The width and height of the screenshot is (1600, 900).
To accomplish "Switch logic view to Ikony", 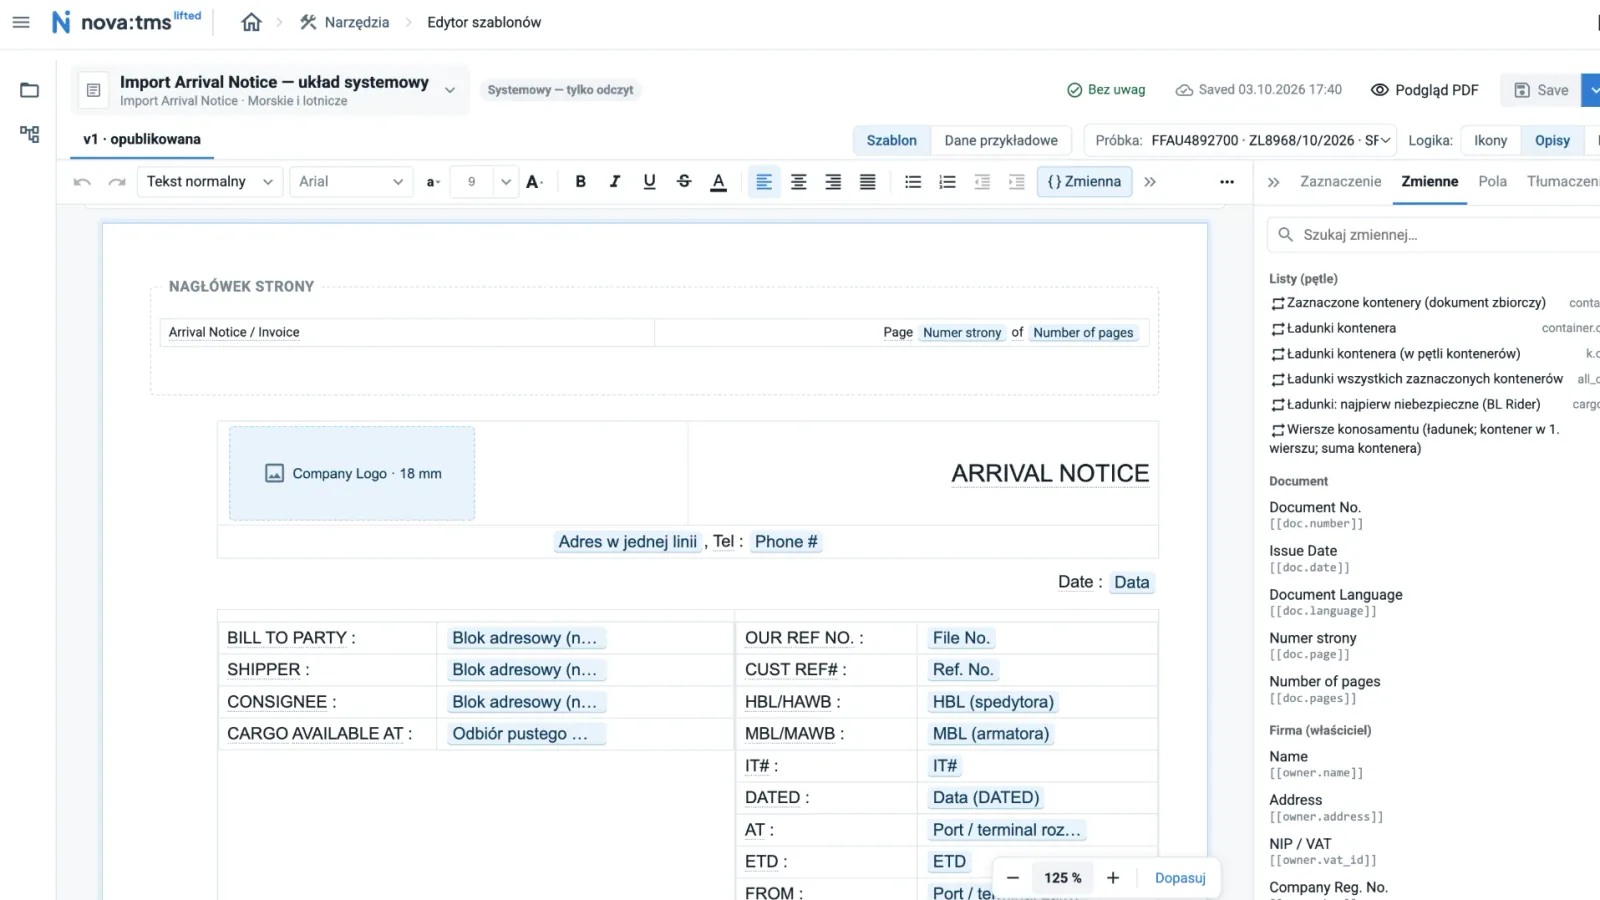I will (x=1490, y=140).
